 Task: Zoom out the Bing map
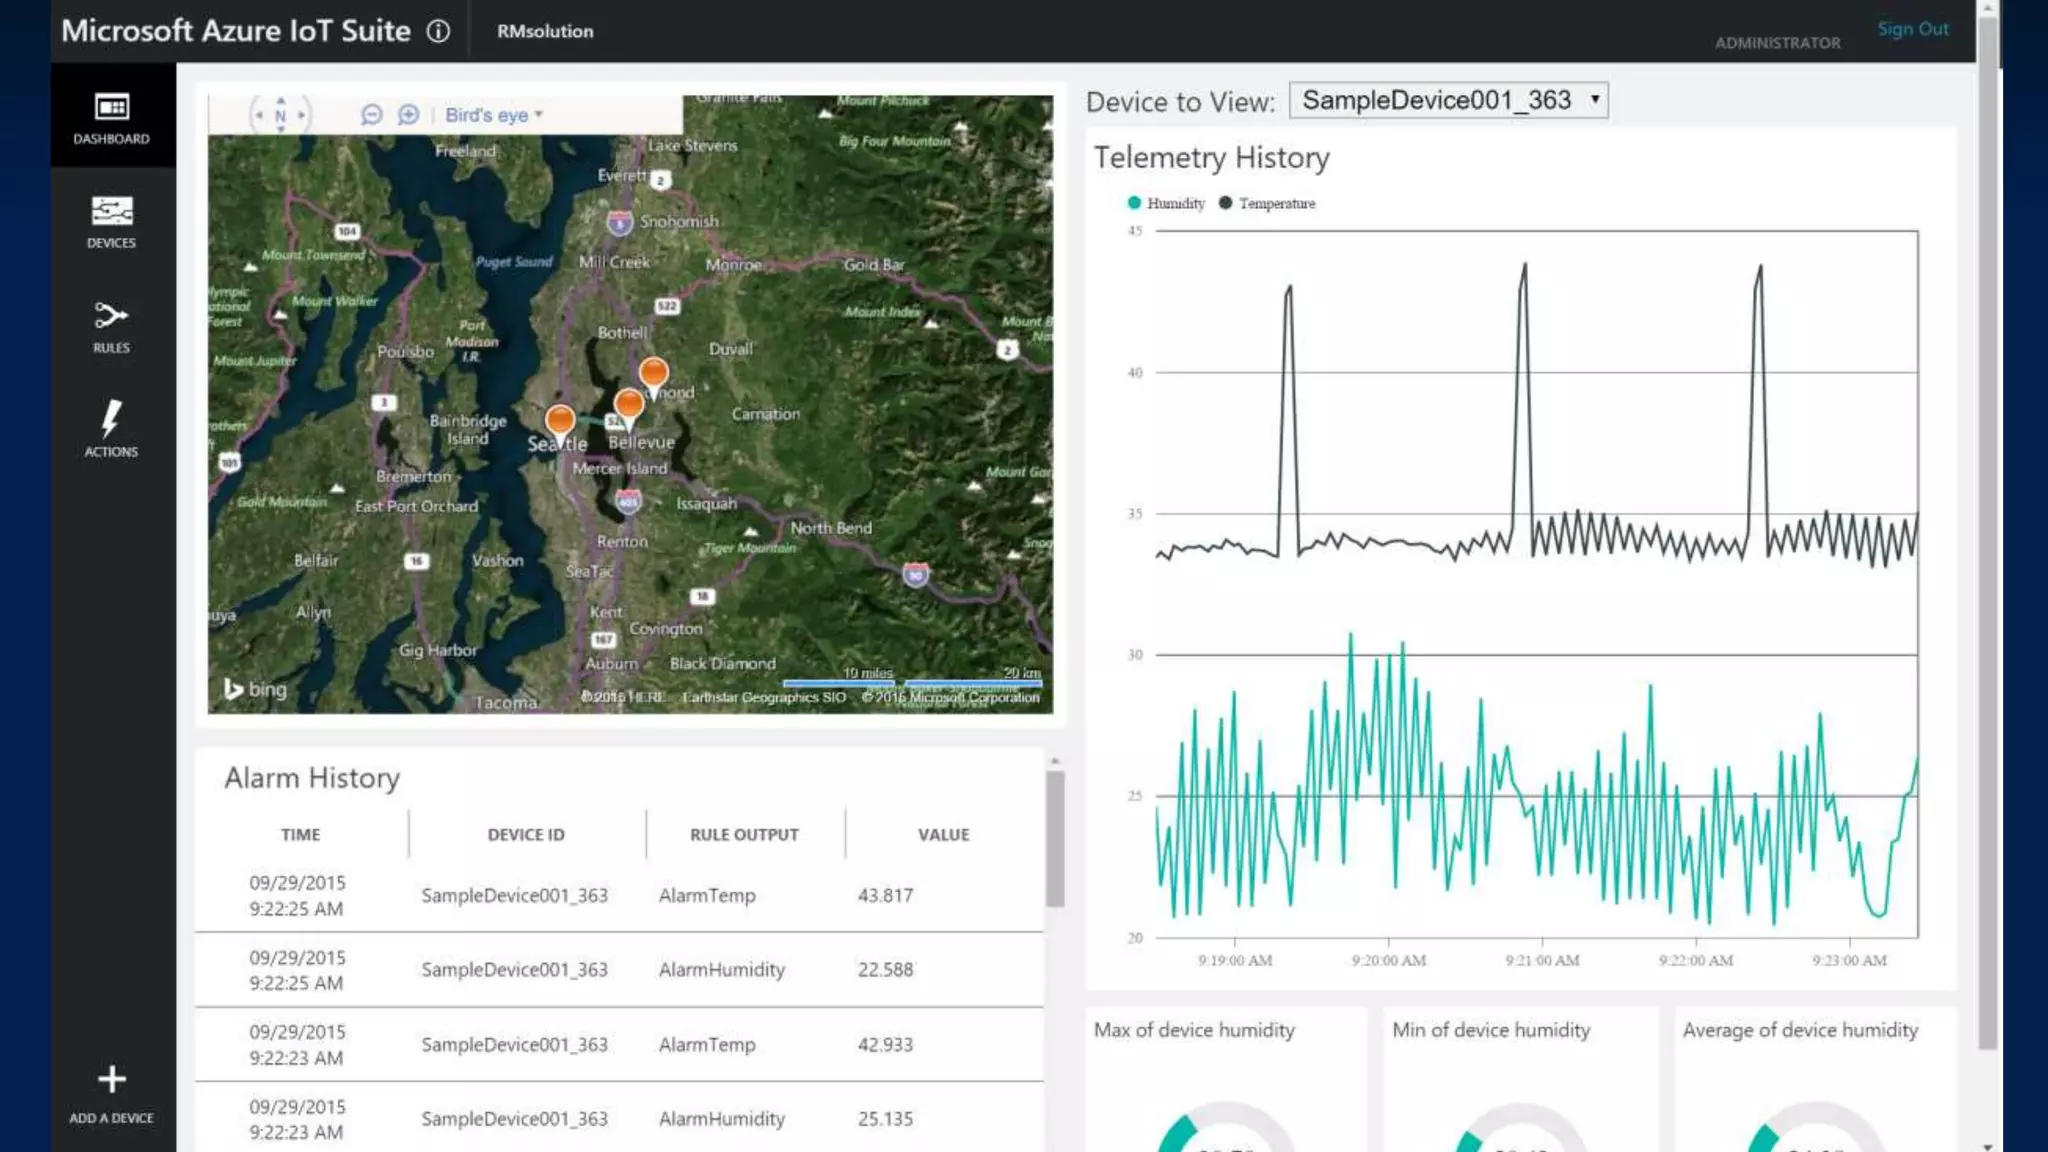click(x=372, y=115)
